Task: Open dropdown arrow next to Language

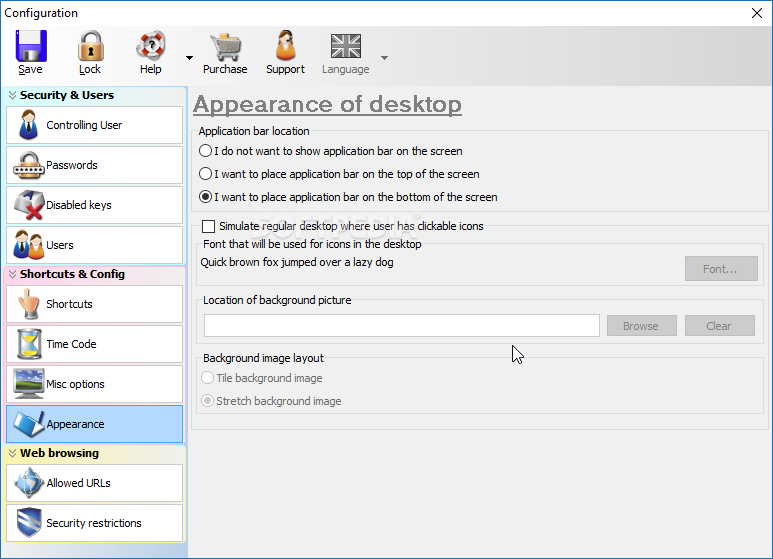Action: (385, 58)
